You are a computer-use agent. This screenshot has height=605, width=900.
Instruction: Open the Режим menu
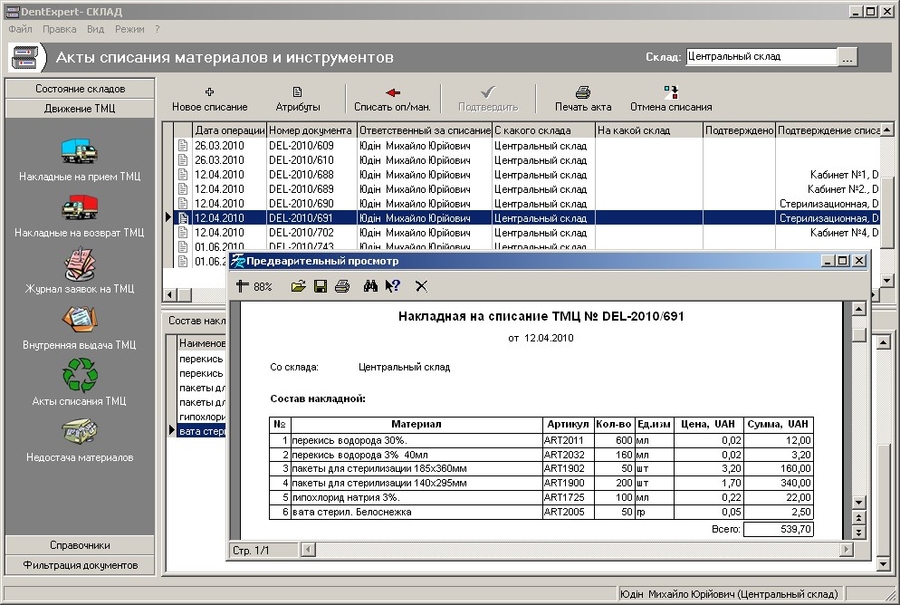coord(129,29)
